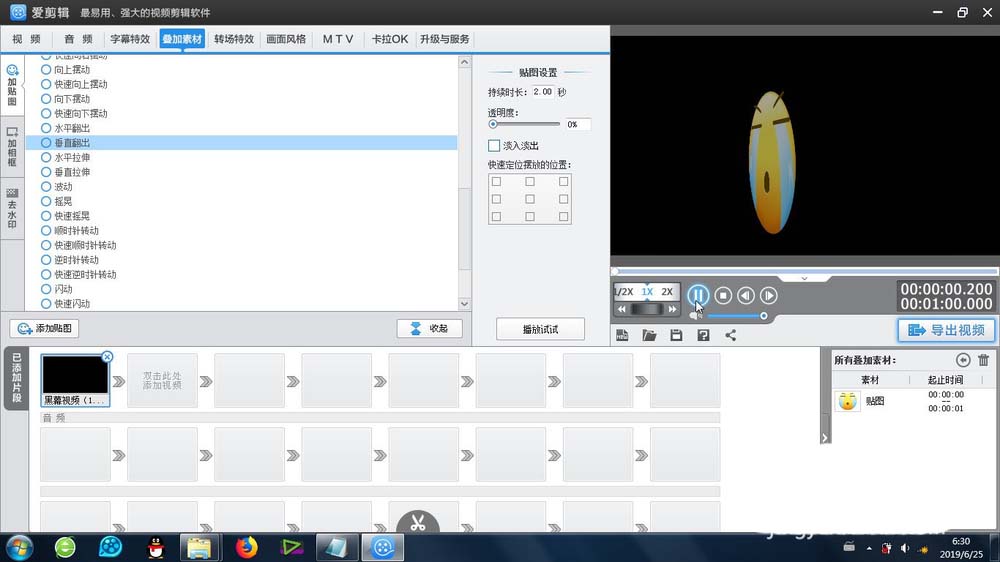Click the new project HD icon
The height and width of the screenshot is (562, 1000).
pos(622,335)
